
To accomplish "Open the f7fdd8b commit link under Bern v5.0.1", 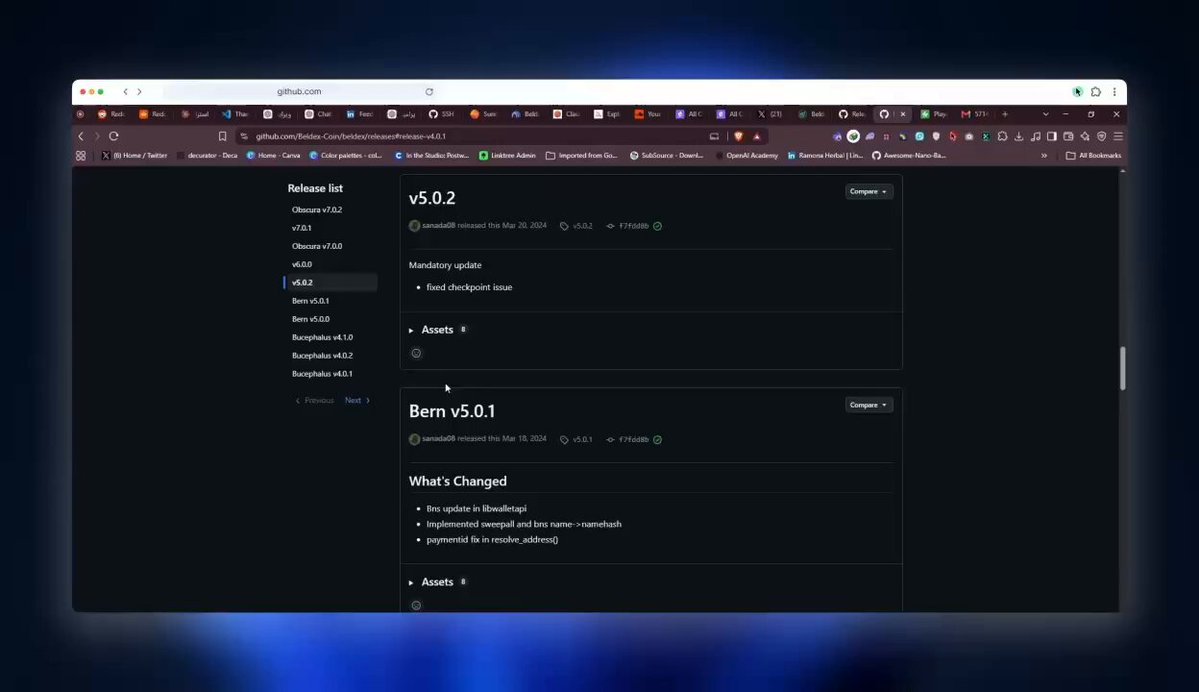I will (x=633, y=440).
